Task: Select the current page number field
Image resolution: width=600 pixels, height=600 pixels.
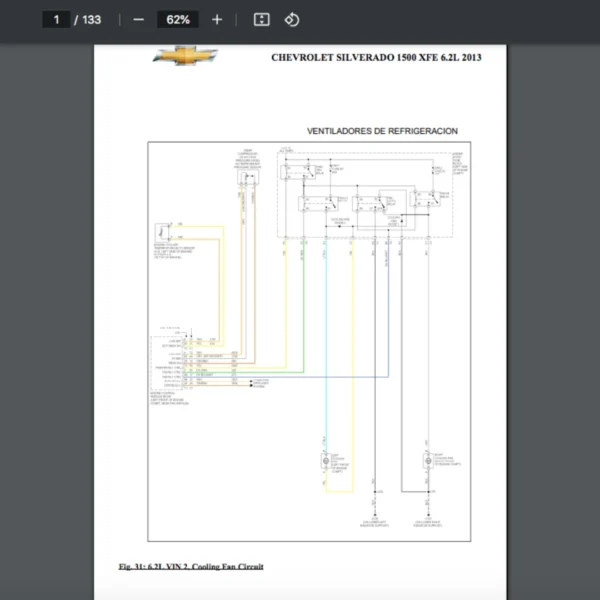Action: point(56,19)
